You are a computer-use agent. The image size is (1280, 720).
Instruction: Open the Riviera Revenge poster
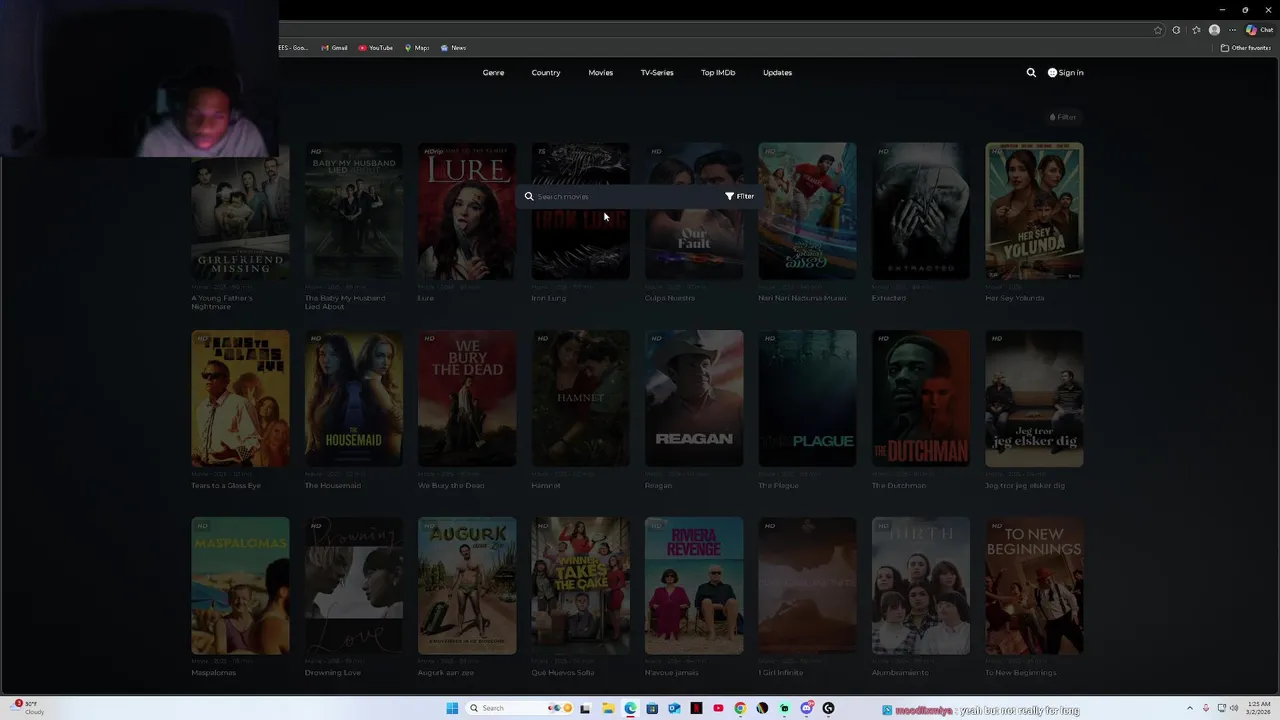(694, 585)
